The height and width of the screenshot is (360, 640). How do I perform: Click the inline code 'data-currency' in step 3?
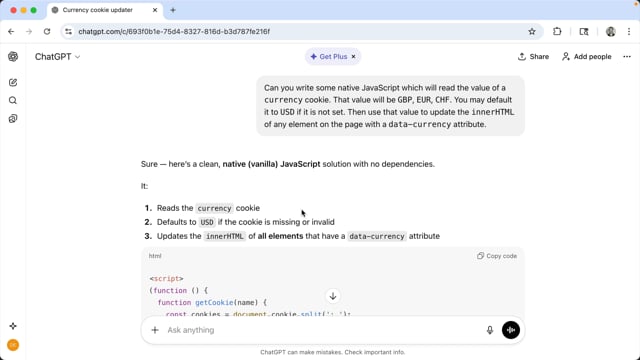click(377, 236)
